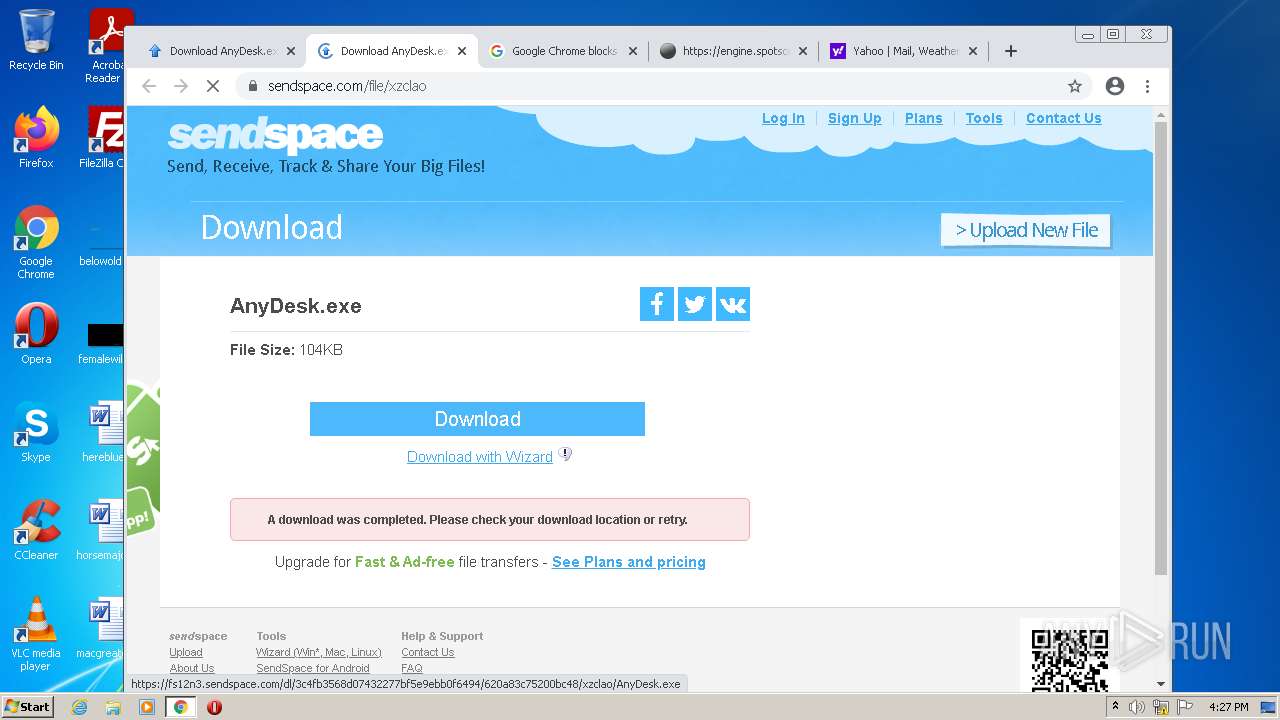The width and height of the screenshot is (1280, 720).
Task: Bookmark this page with the star icon
Action: [x=1075, y=86]
